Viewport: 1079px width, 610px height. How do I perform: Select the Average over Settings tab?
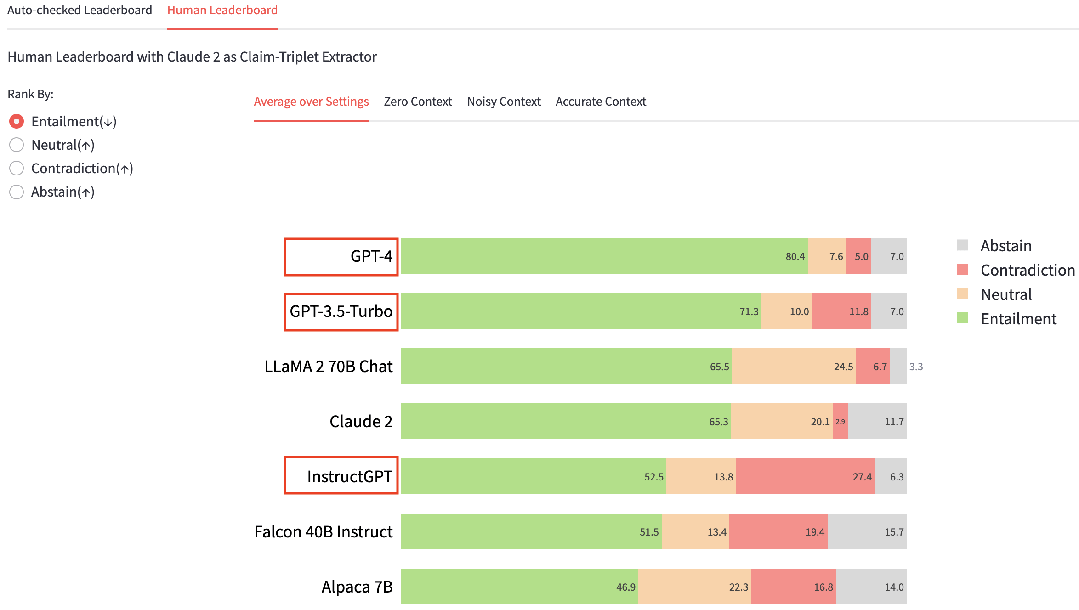point(311,102)
